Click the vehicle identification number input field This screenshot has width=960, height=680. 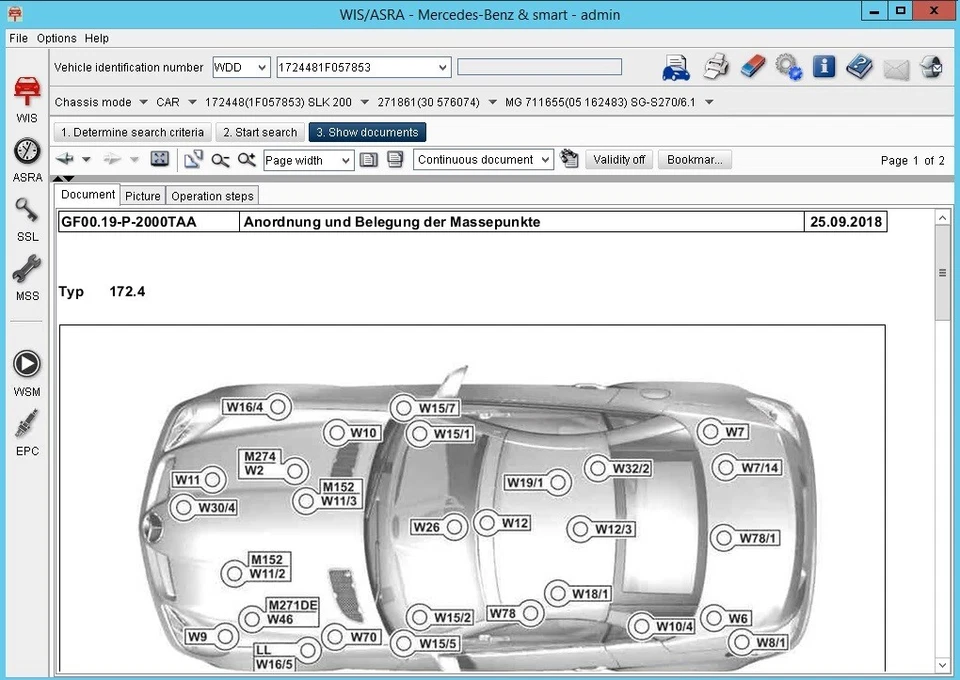[360, 67]
